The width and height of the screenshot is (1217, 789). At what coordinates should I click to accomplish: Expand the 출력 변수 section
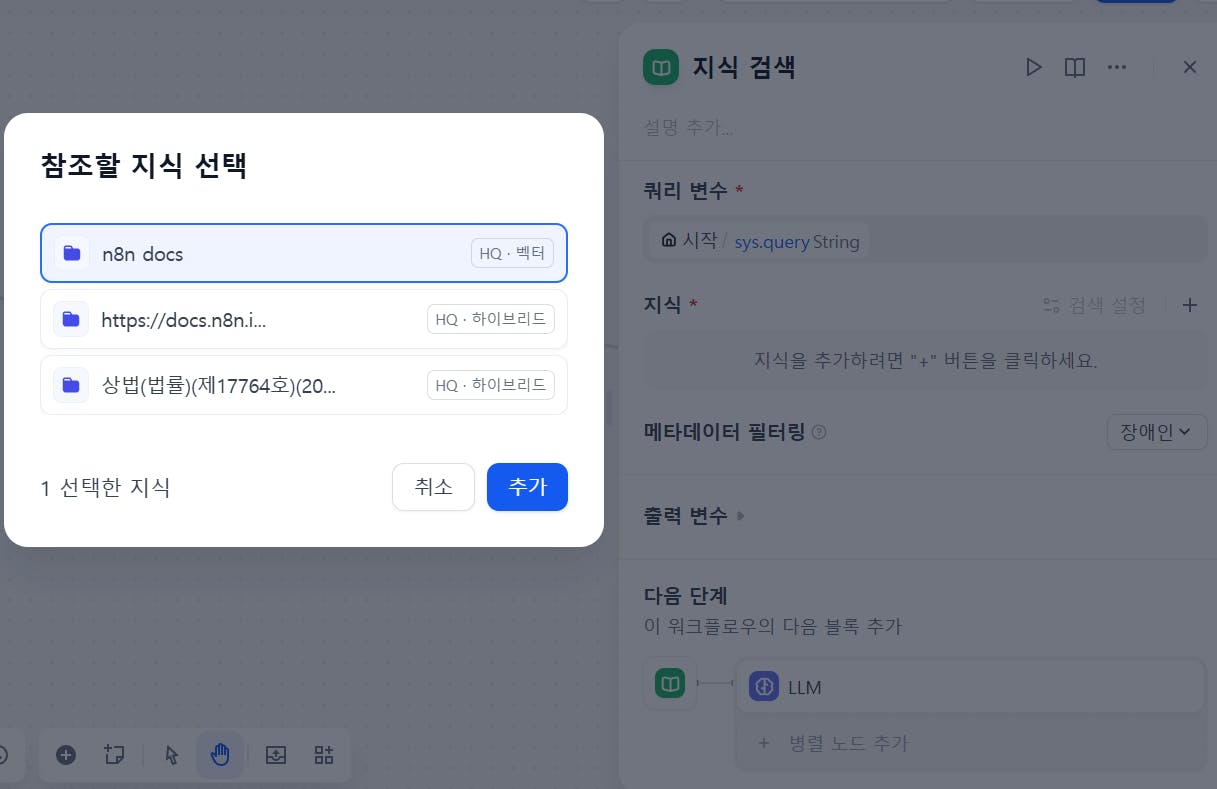pyautogui.click(x=695, y=516)
